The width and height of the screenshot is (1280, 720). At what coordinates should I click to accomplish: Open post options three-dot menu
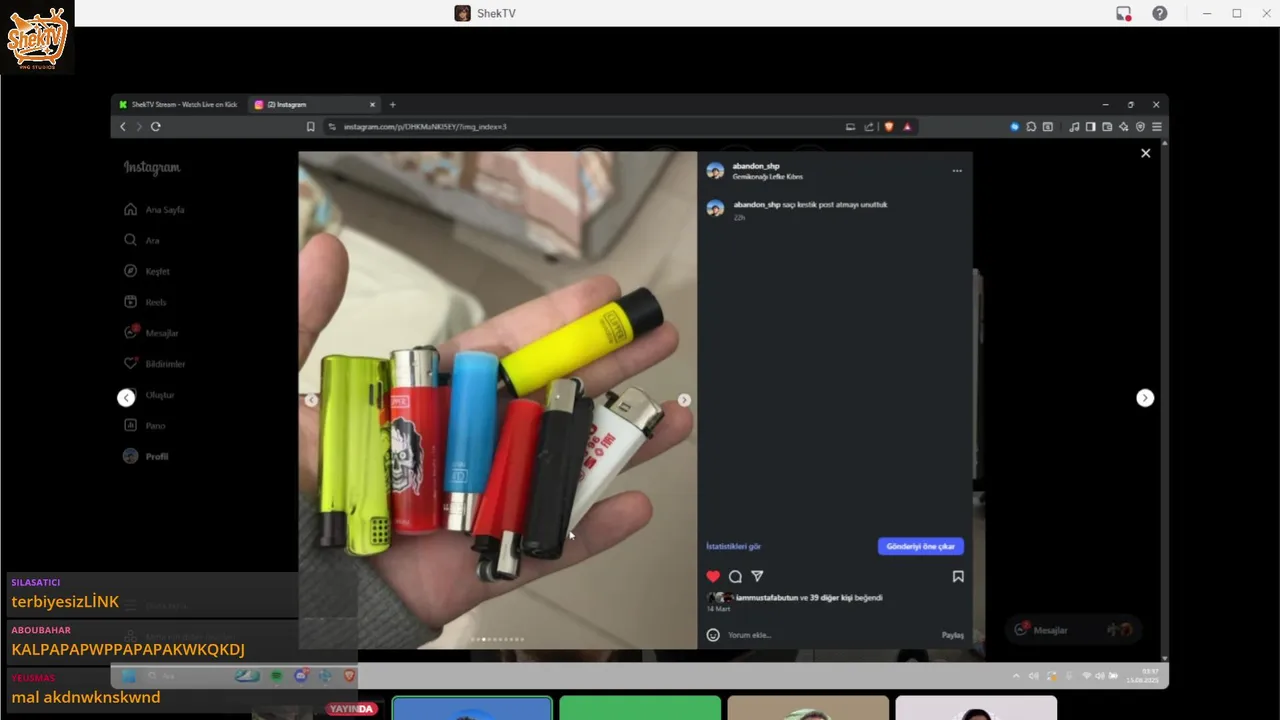[x=957, y=171]
